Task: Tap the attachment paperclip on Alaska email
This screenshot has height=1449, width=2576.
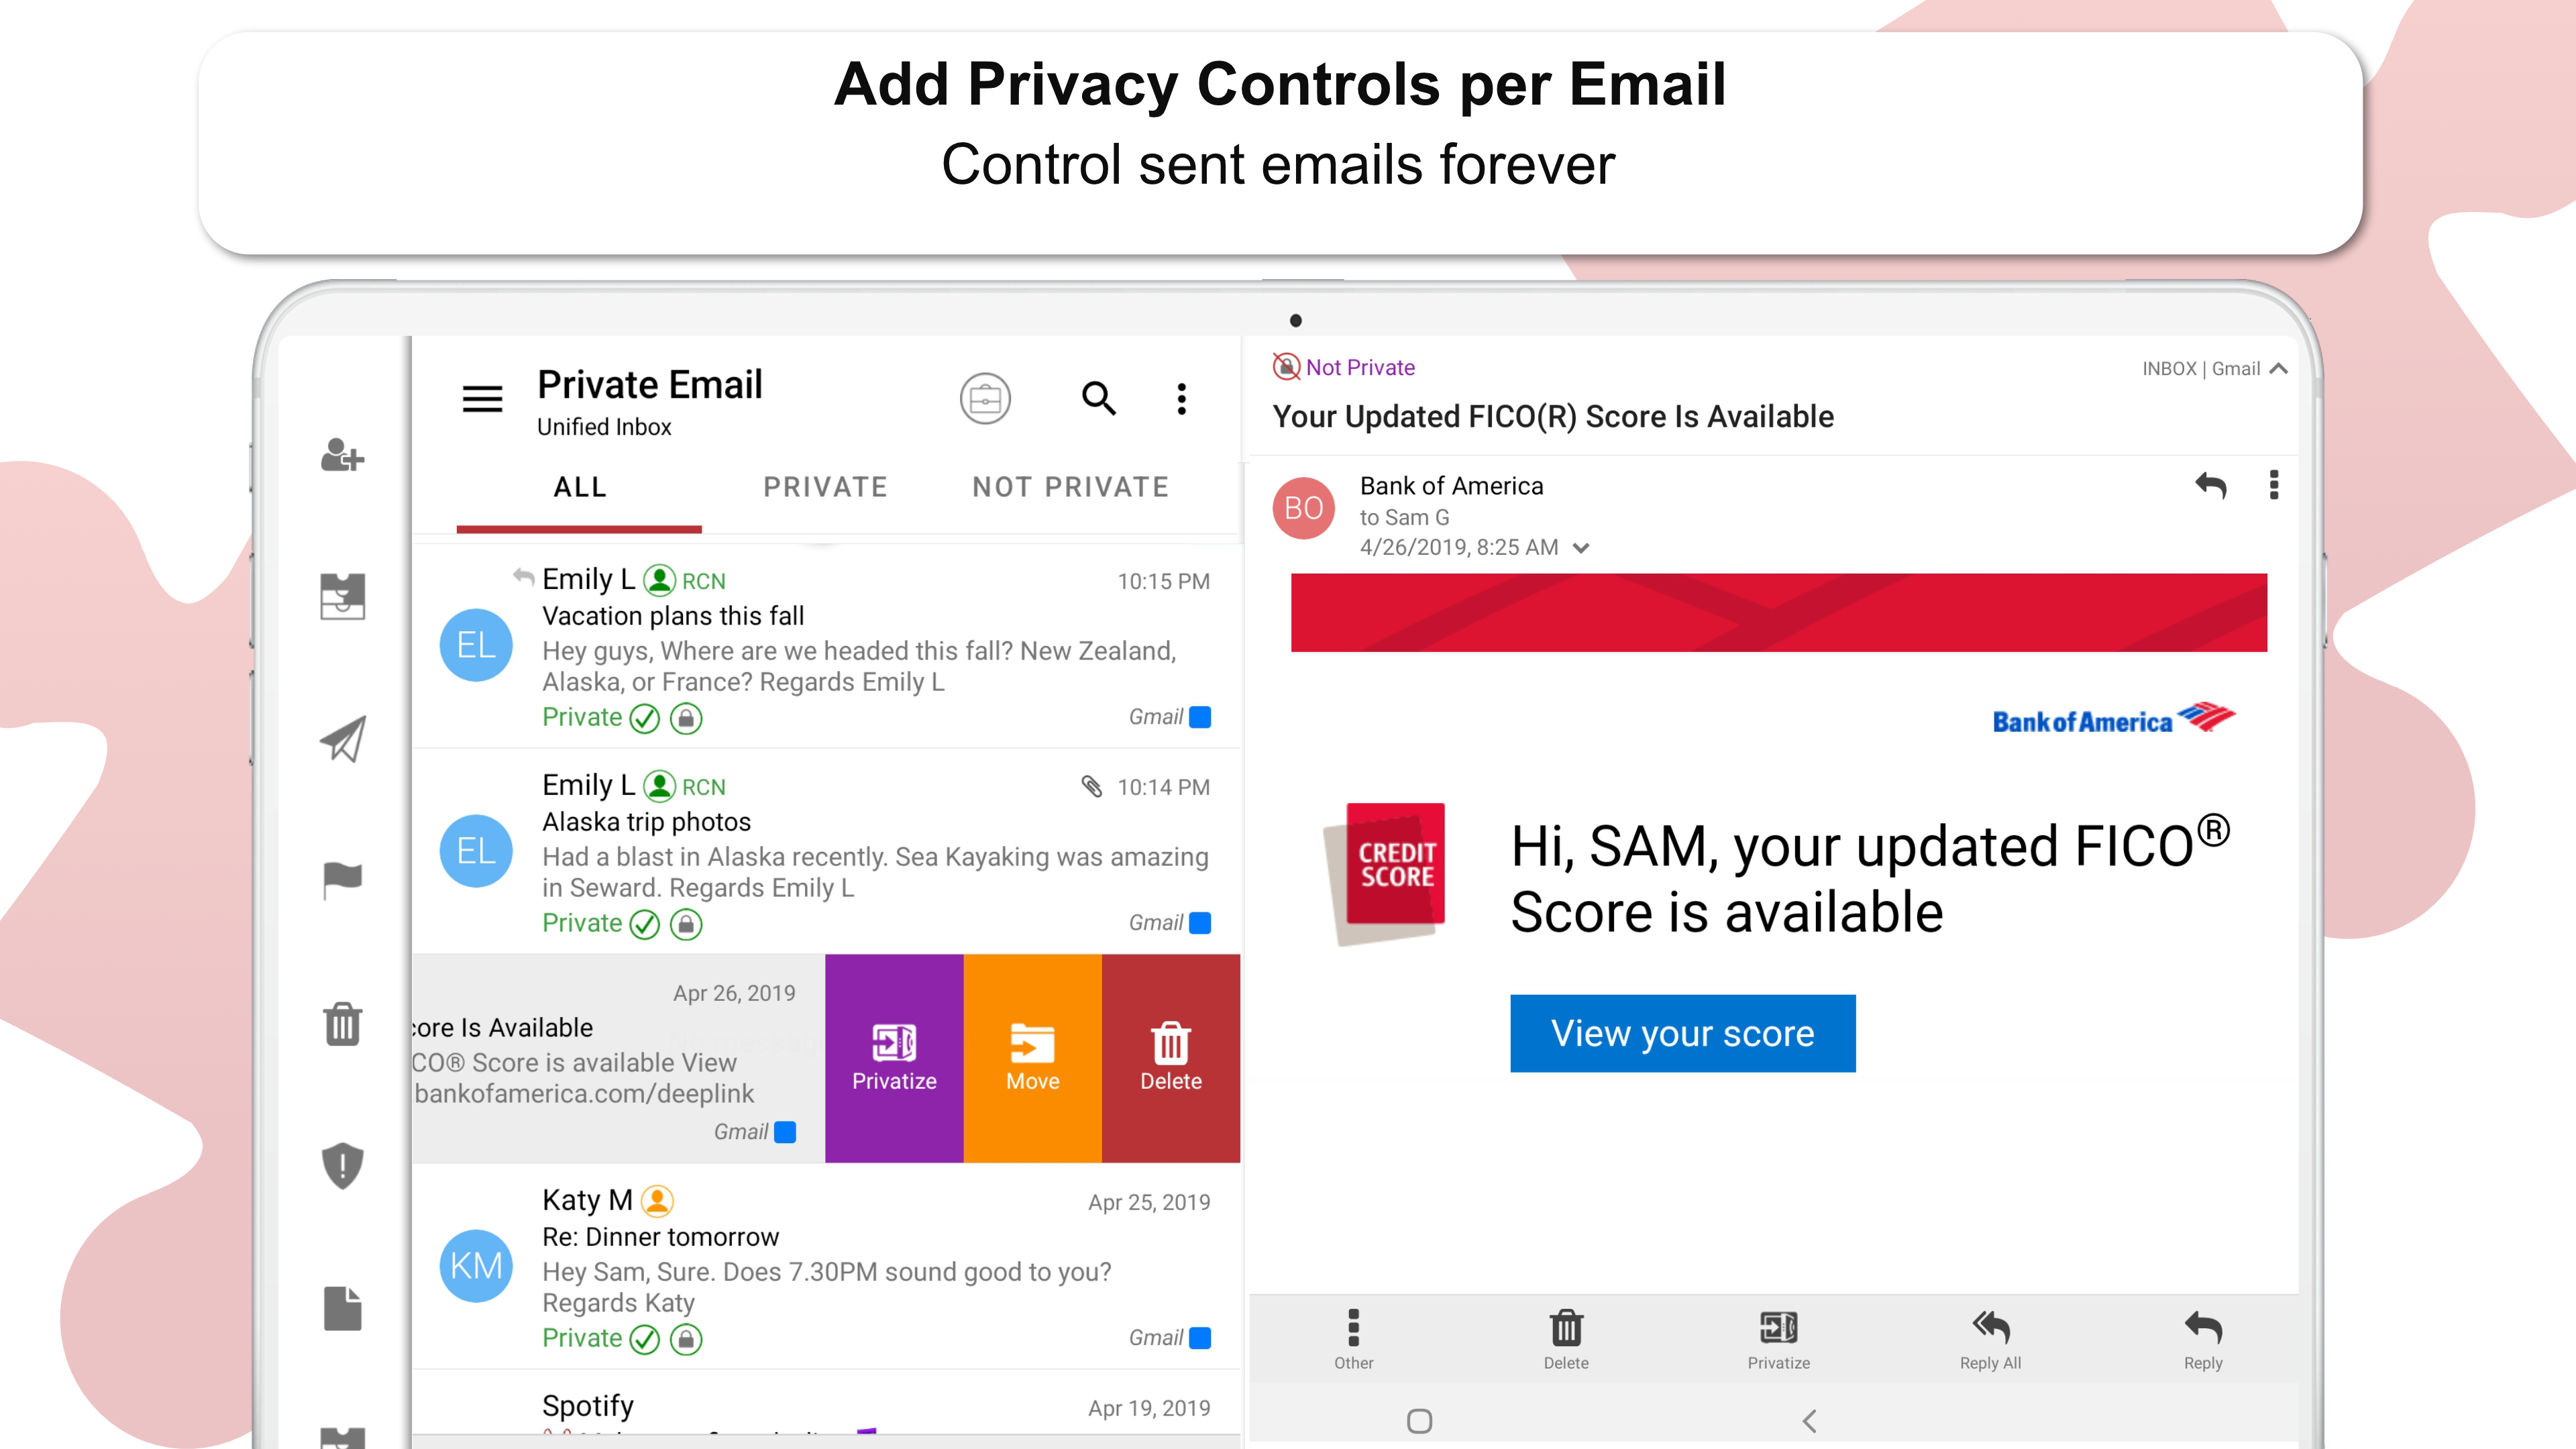Action: [x=1092, y=787]
